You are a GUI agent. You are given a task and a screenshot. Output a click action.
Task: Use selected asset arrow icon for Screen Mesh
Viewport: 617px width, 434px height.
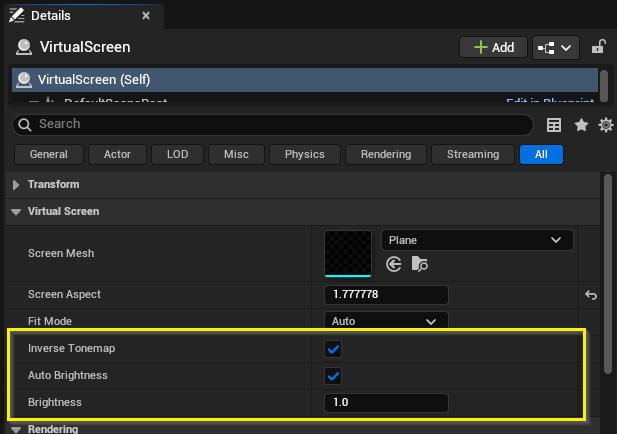(394, 264)
